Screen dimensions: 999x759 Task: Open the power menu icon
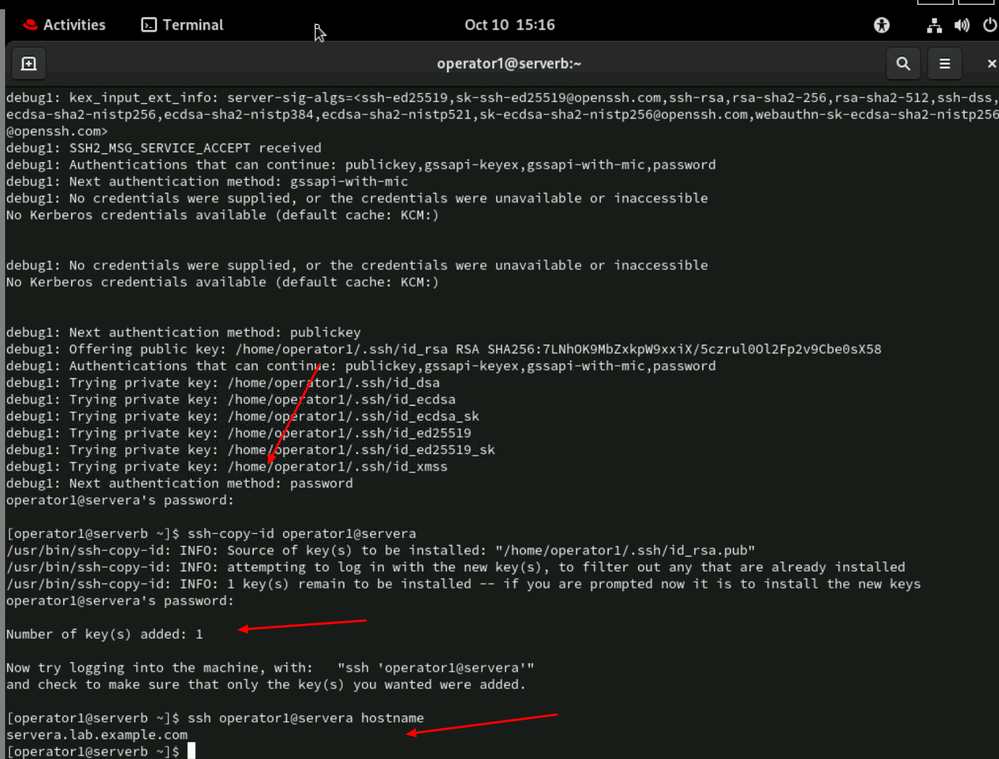point(989,25)
